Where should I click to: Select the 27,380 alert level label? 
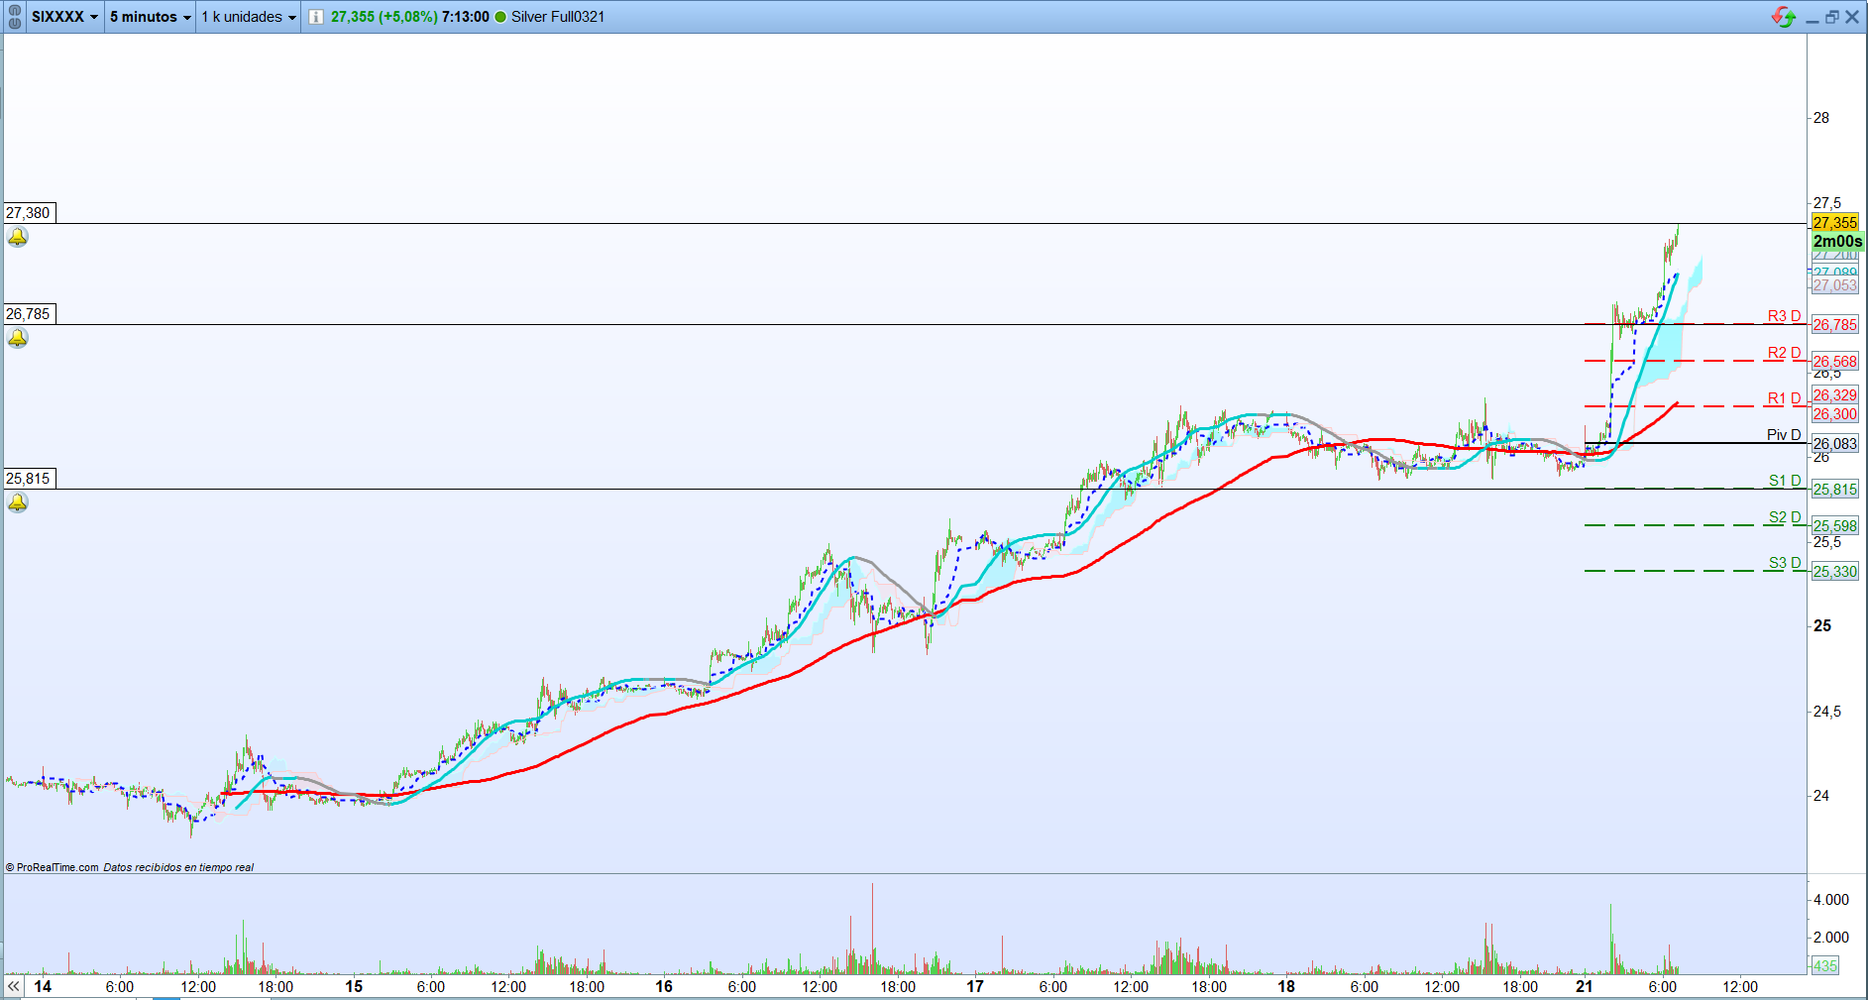[x=29, y=213]
